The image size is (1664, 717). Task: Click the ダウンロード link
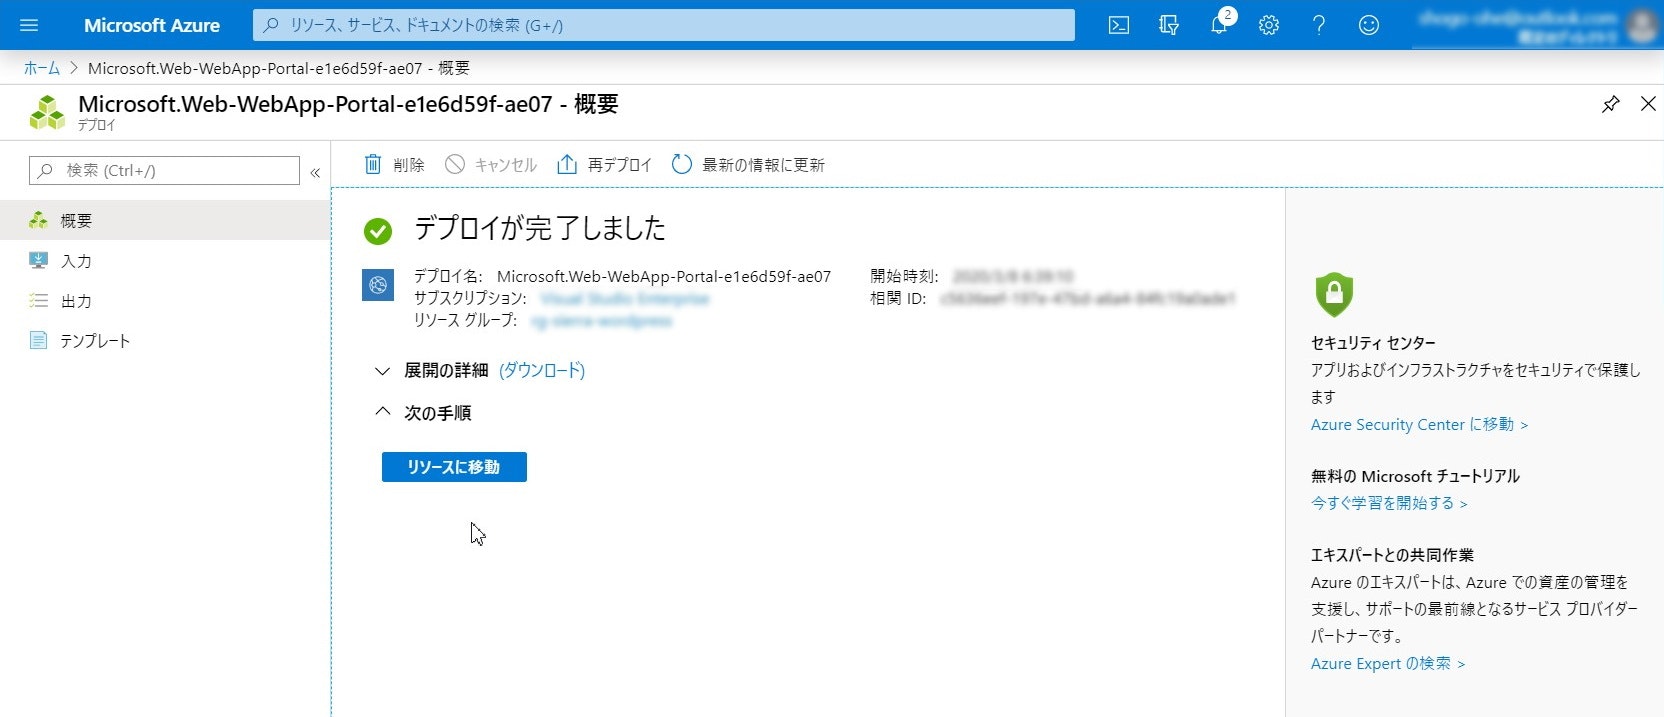point(542,370)
